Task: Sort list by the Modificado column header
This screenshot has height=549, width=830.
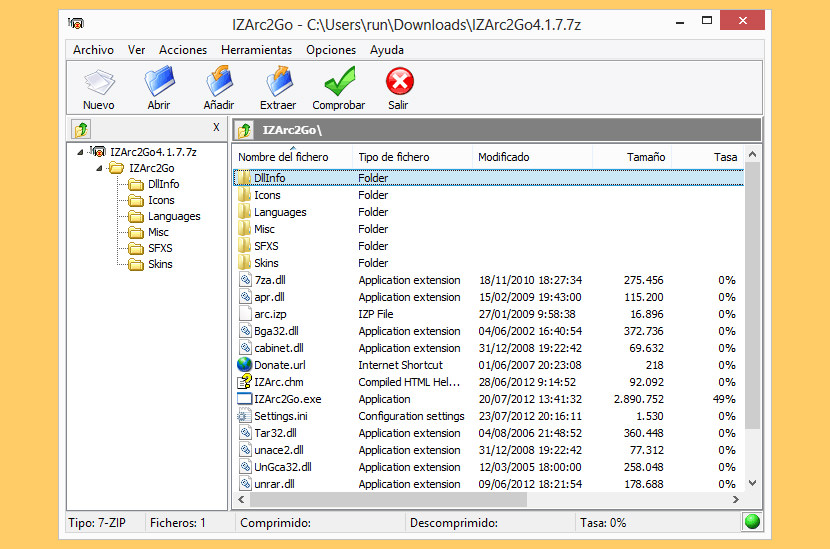Action: tap(504, 157)
